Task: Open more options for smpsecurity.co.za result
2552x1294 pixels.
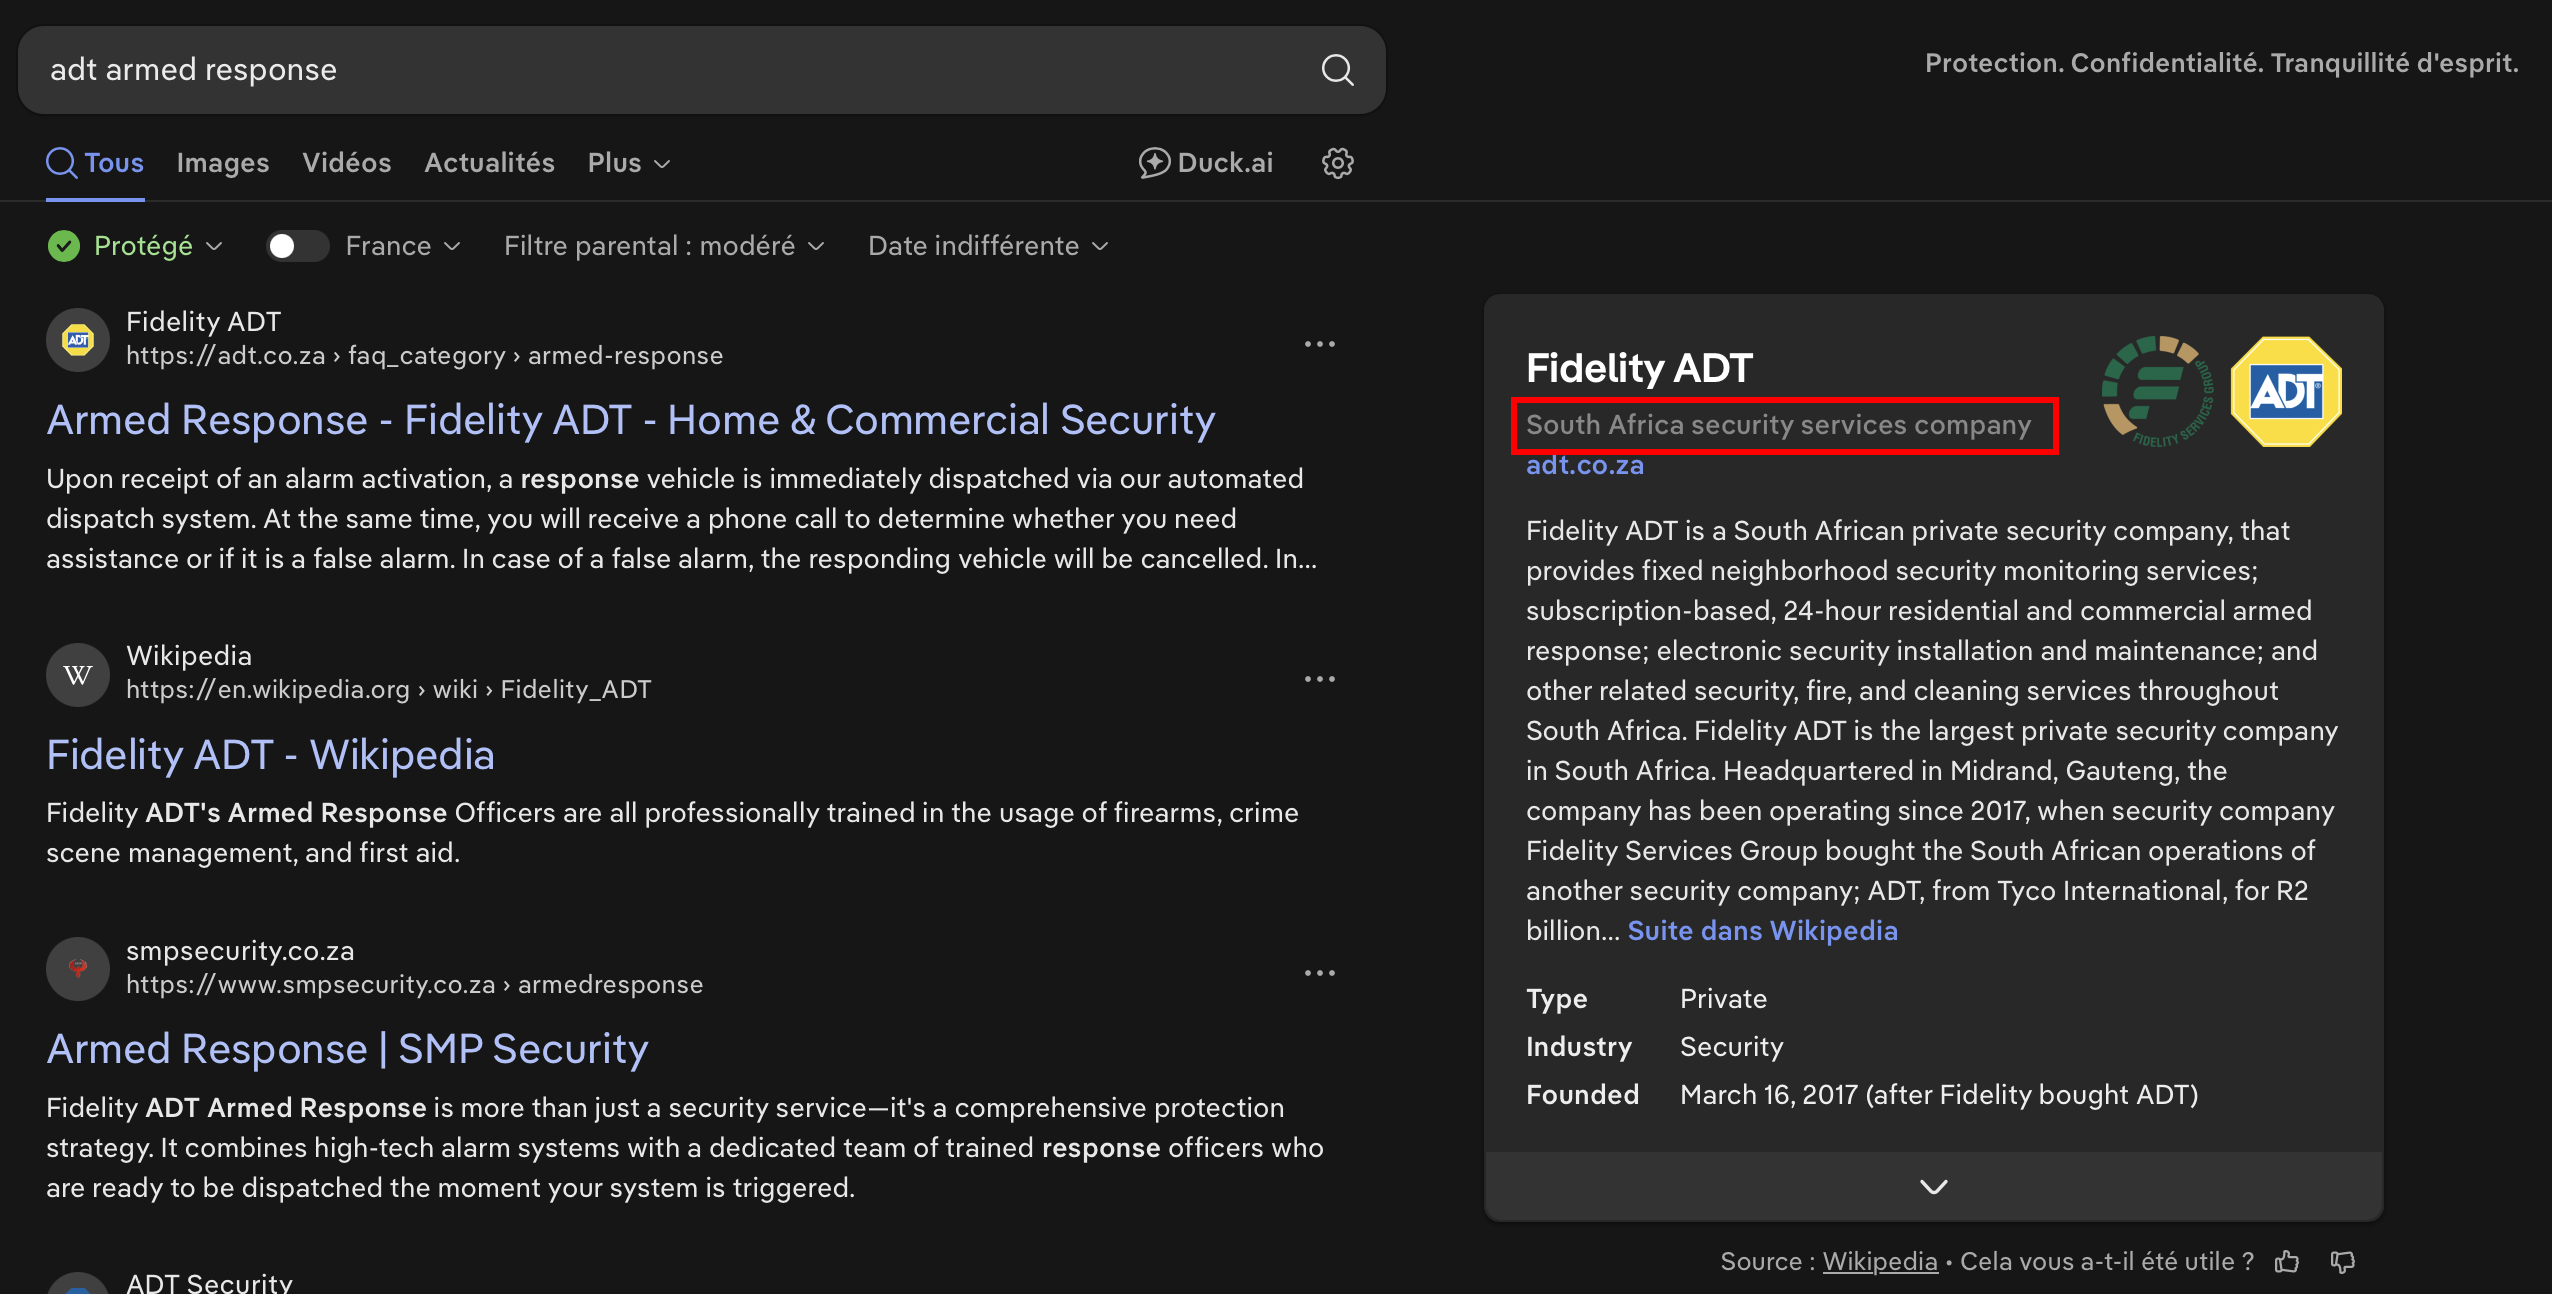Action: [x=1320, y=973]
